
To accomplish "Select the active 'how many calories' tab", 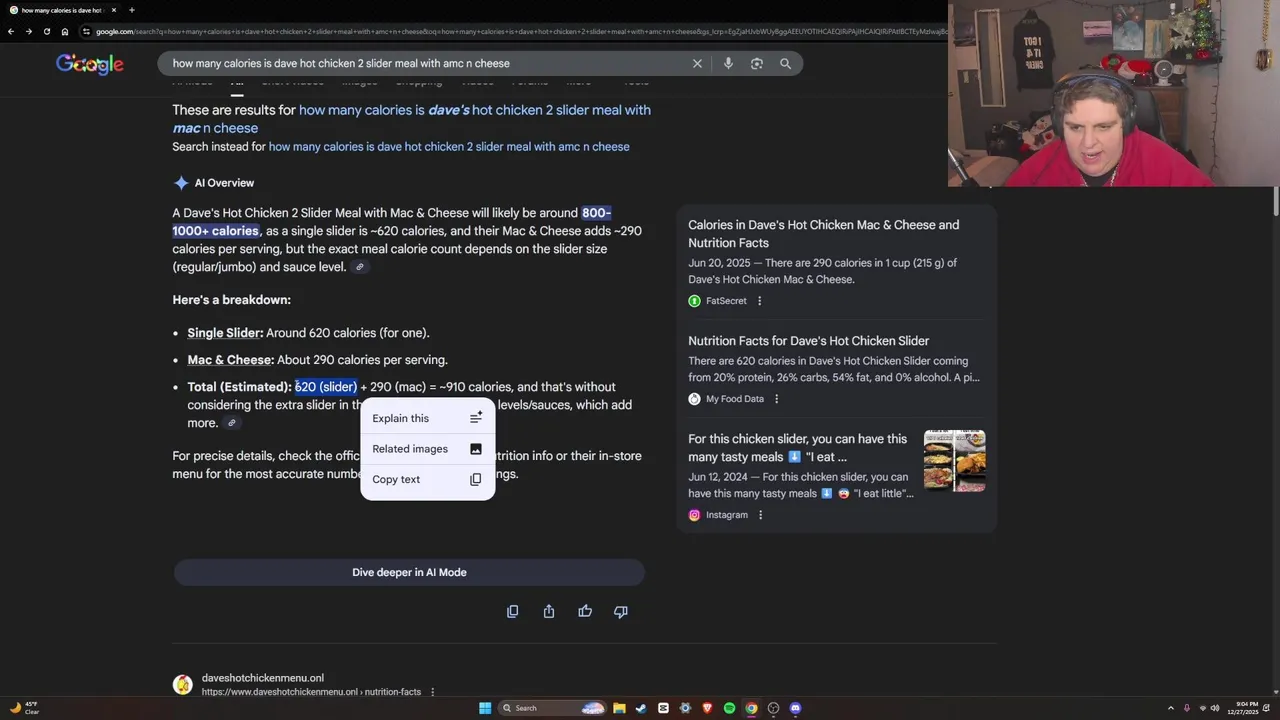I will (60, 10).
